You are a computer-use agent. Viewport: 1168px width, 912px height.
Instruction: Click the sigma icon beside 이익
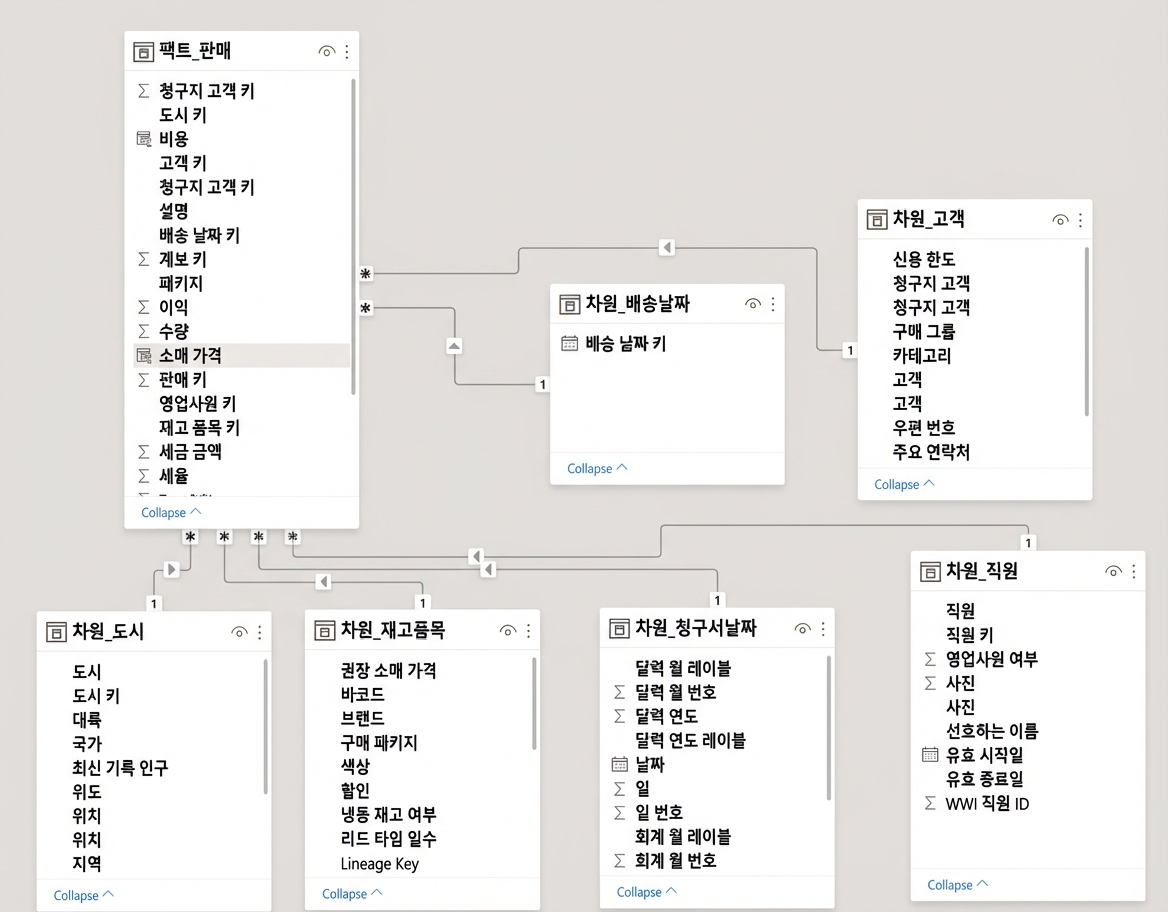click(144, 307)
